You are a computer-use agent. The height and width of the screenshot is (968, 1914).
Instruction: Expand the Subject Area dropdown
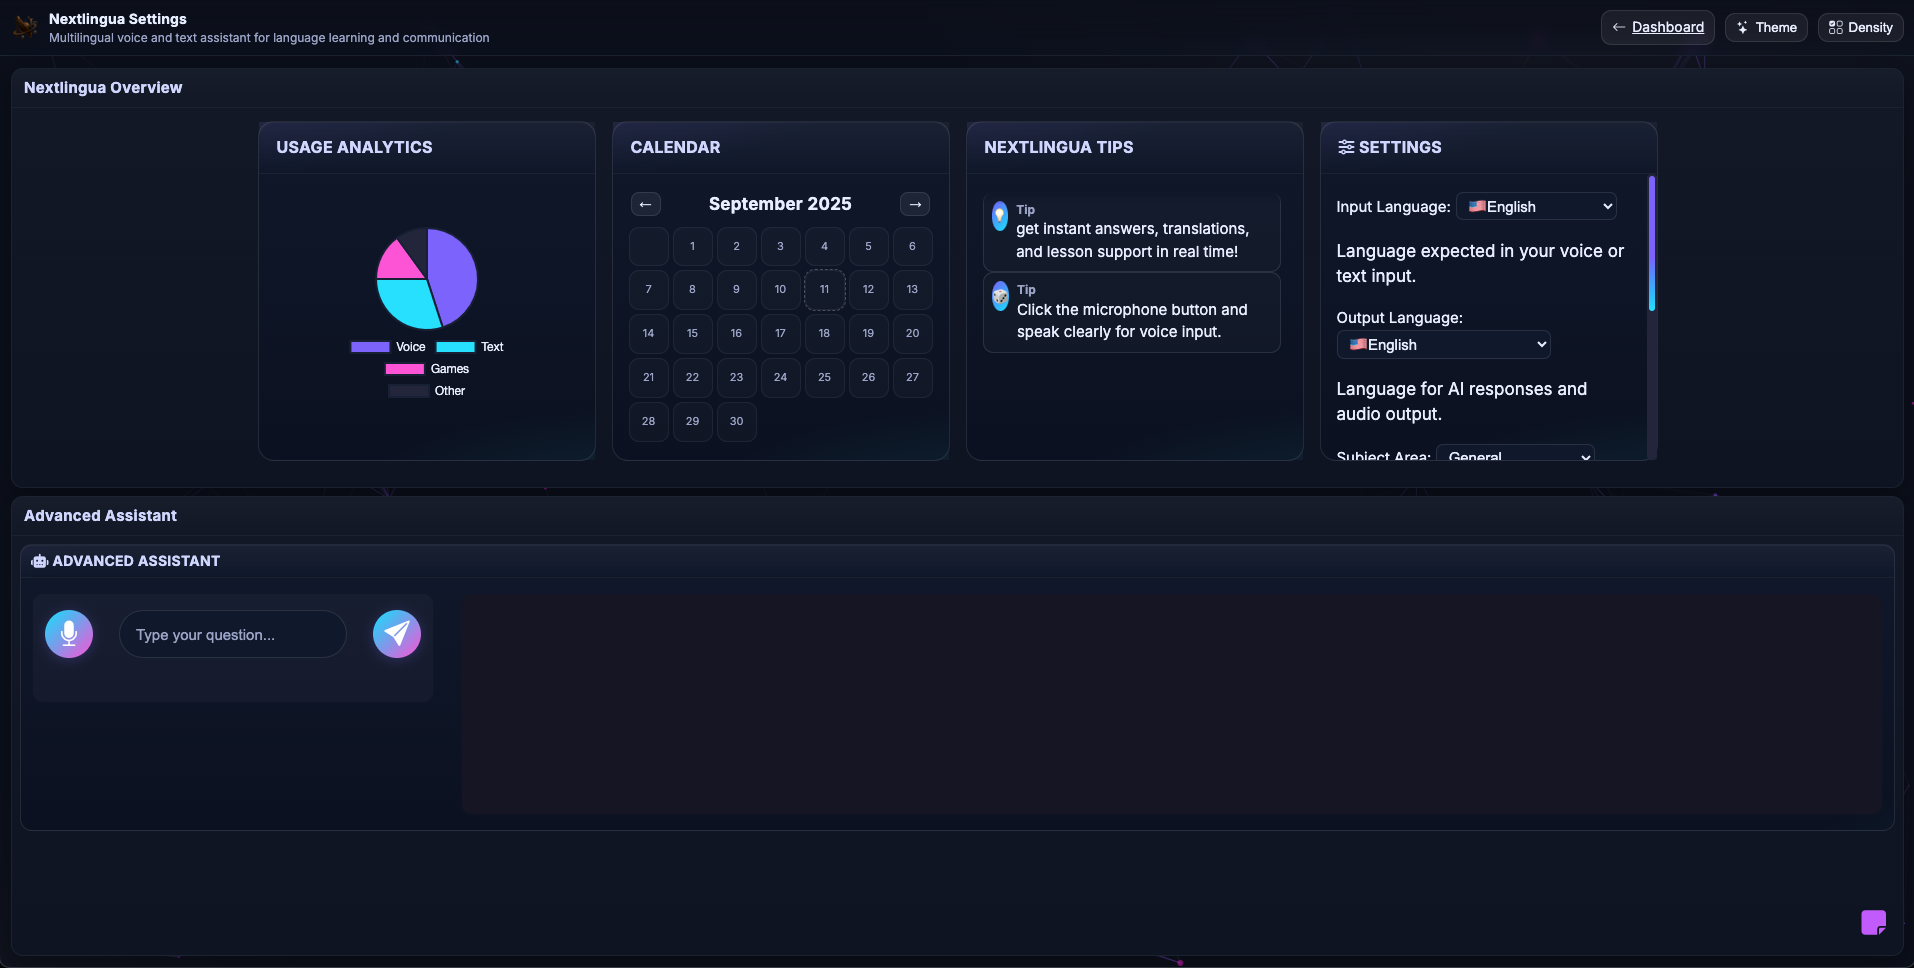tap(1515, 453)
